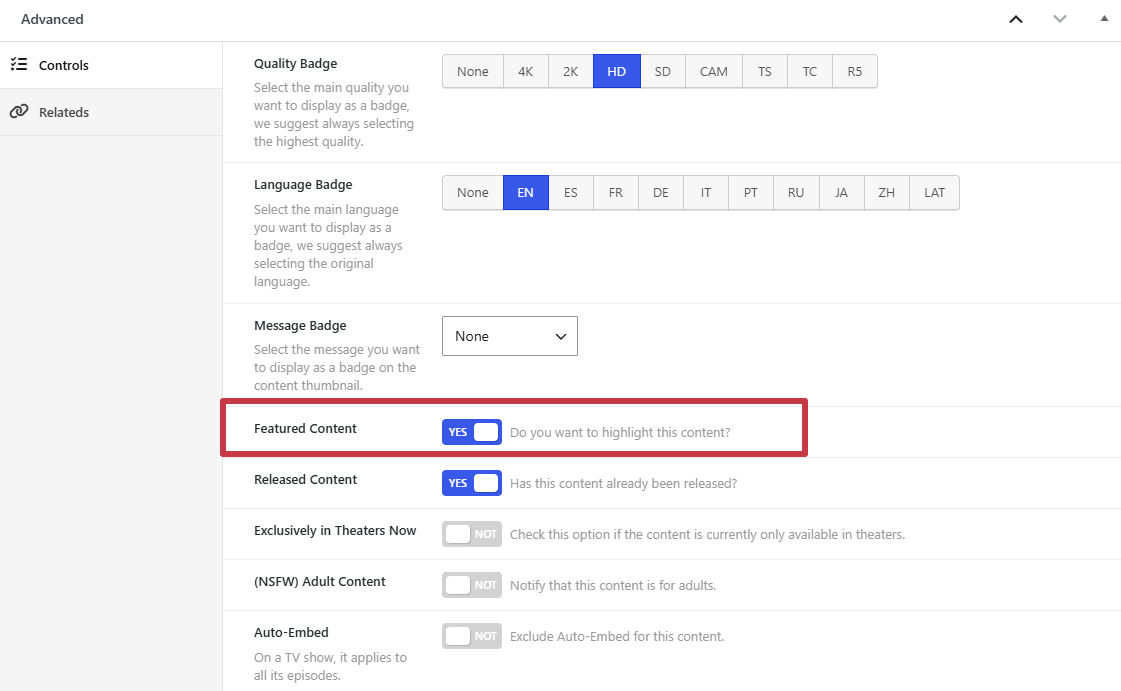Toggle the Released Content switch

tap(472, 483)
